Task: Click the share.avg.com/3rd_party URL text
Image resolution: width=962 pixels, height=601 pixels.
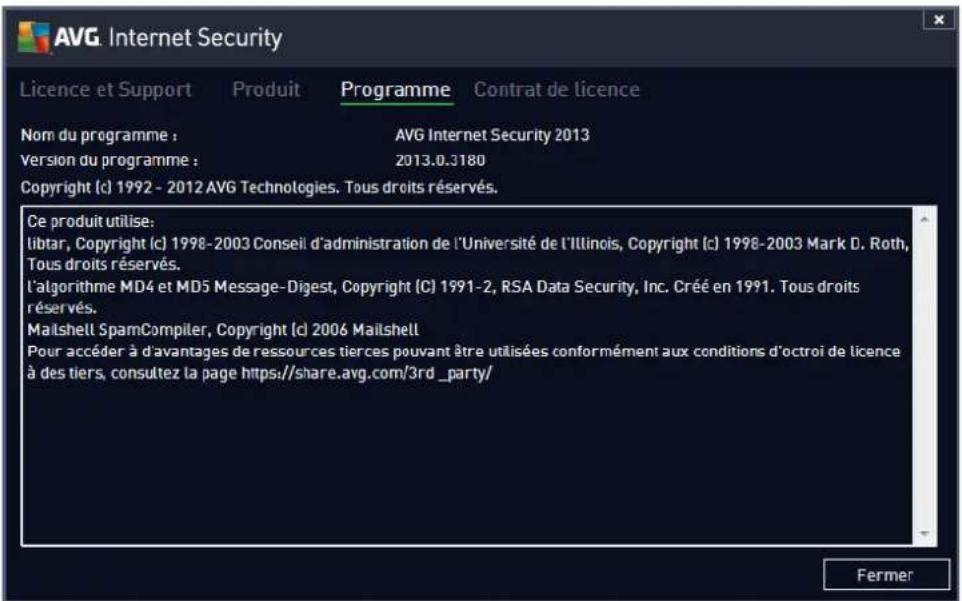Action: click(366, 373)
